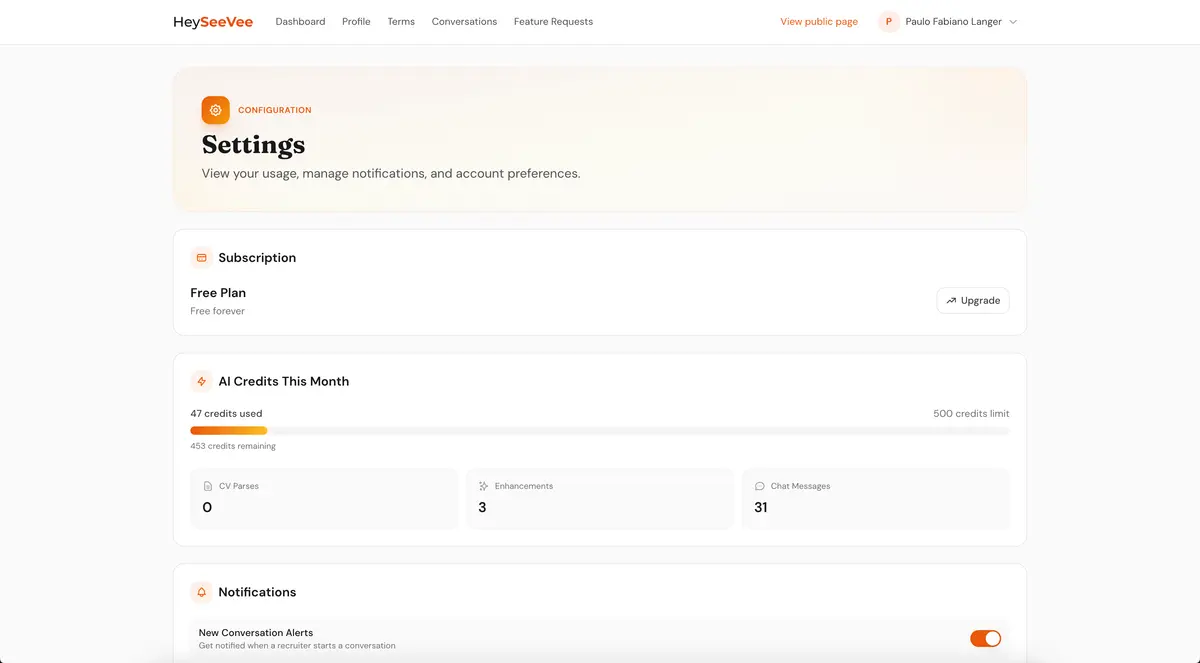Image resolution: width=1200 pixels, height=663 pixels.
Task: Click the Upgrade button
Action: click(972, 300)
